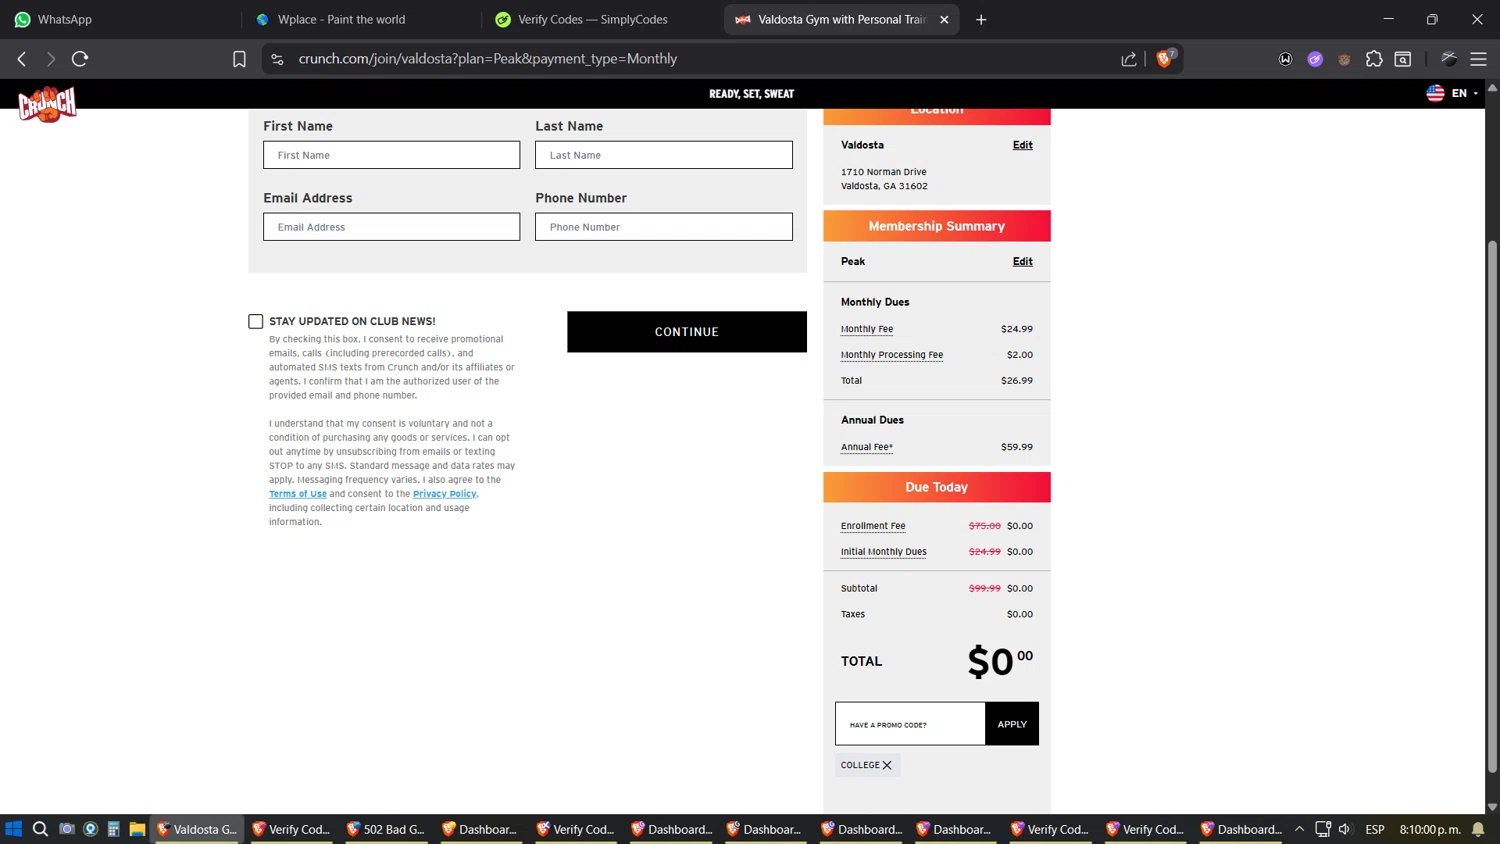Image resolution: width=1500 pixels, height=844 pixels.
Task: Click the Initial Monthly Dues link
Action: coord(884,552)
